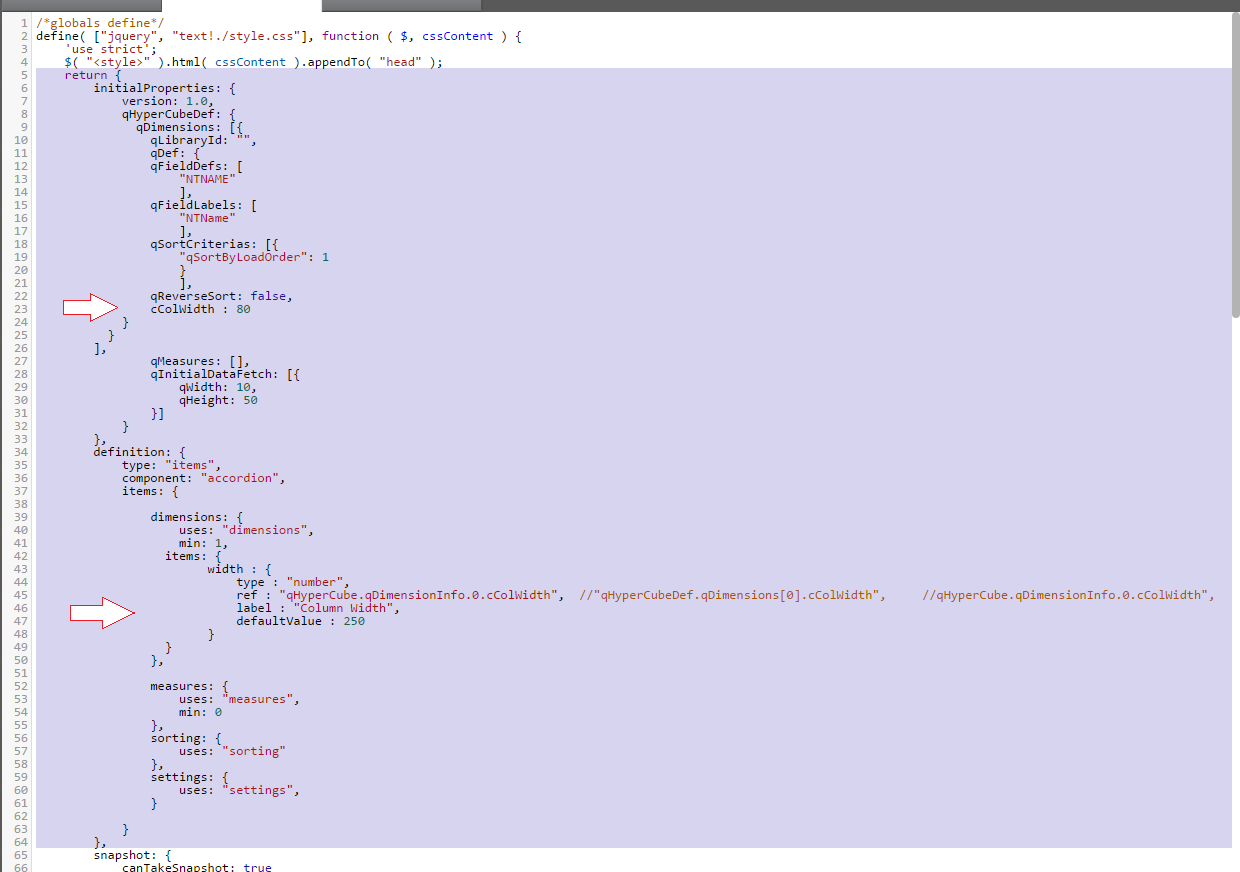Click the "qSortByLoadOrder": 1 text

254,257
